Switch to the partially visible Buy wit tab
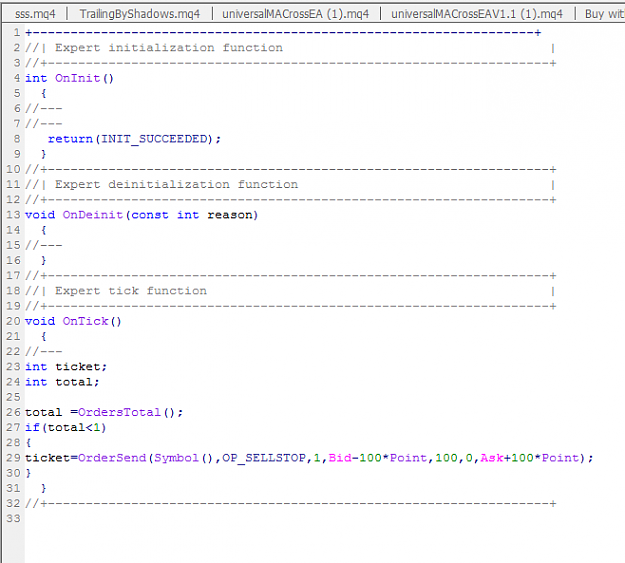Screen dimensions: 625x563 (x=604, y=14)
